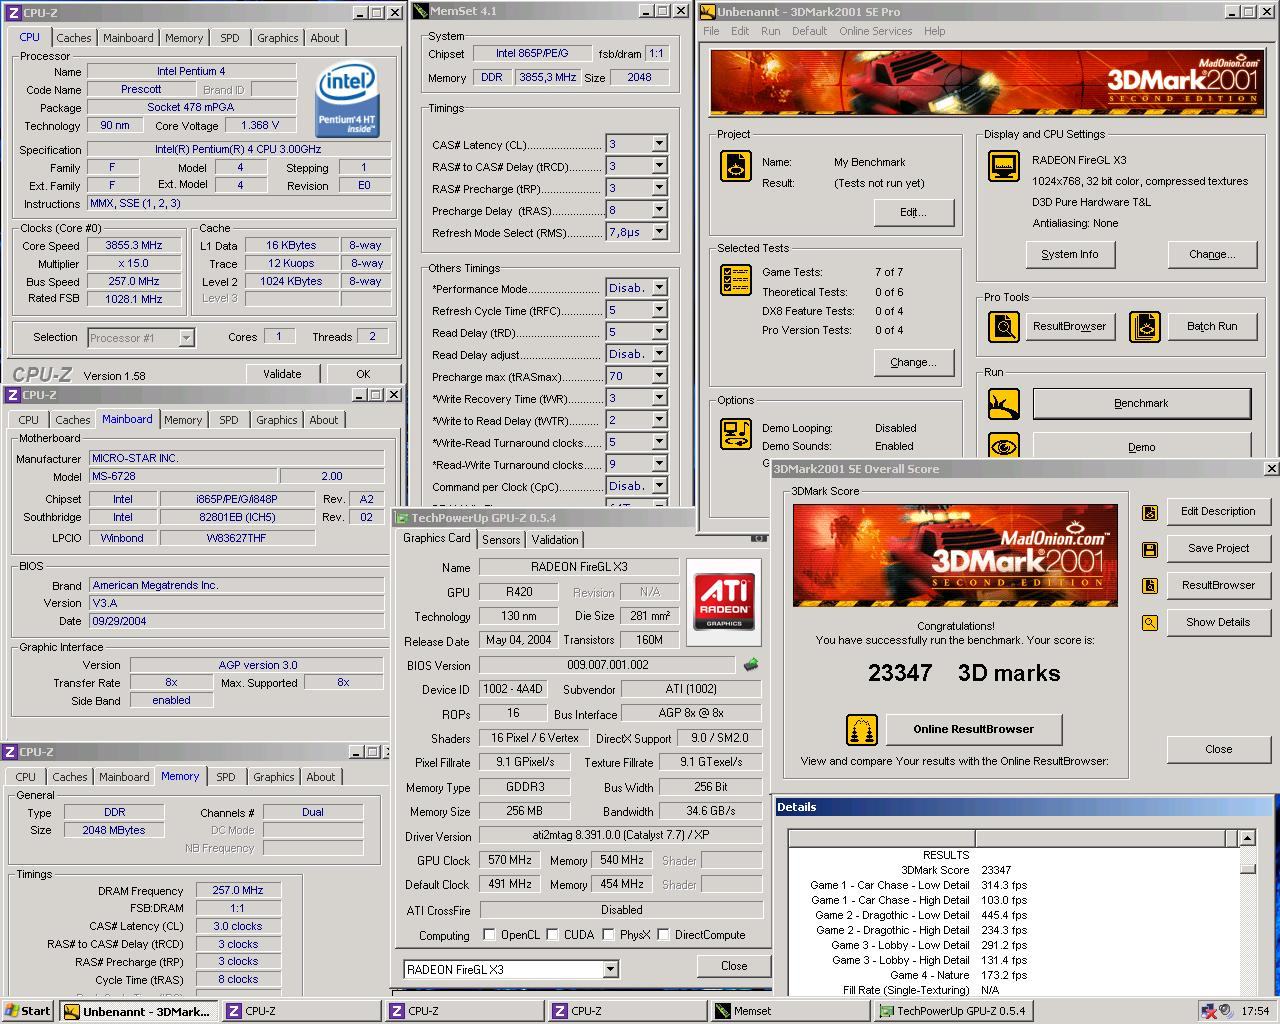This screenshot has width=1280, height=1024.
Task: Open the About tab in Mainboard CPU-Z window
Action: (x=323, y=420)
